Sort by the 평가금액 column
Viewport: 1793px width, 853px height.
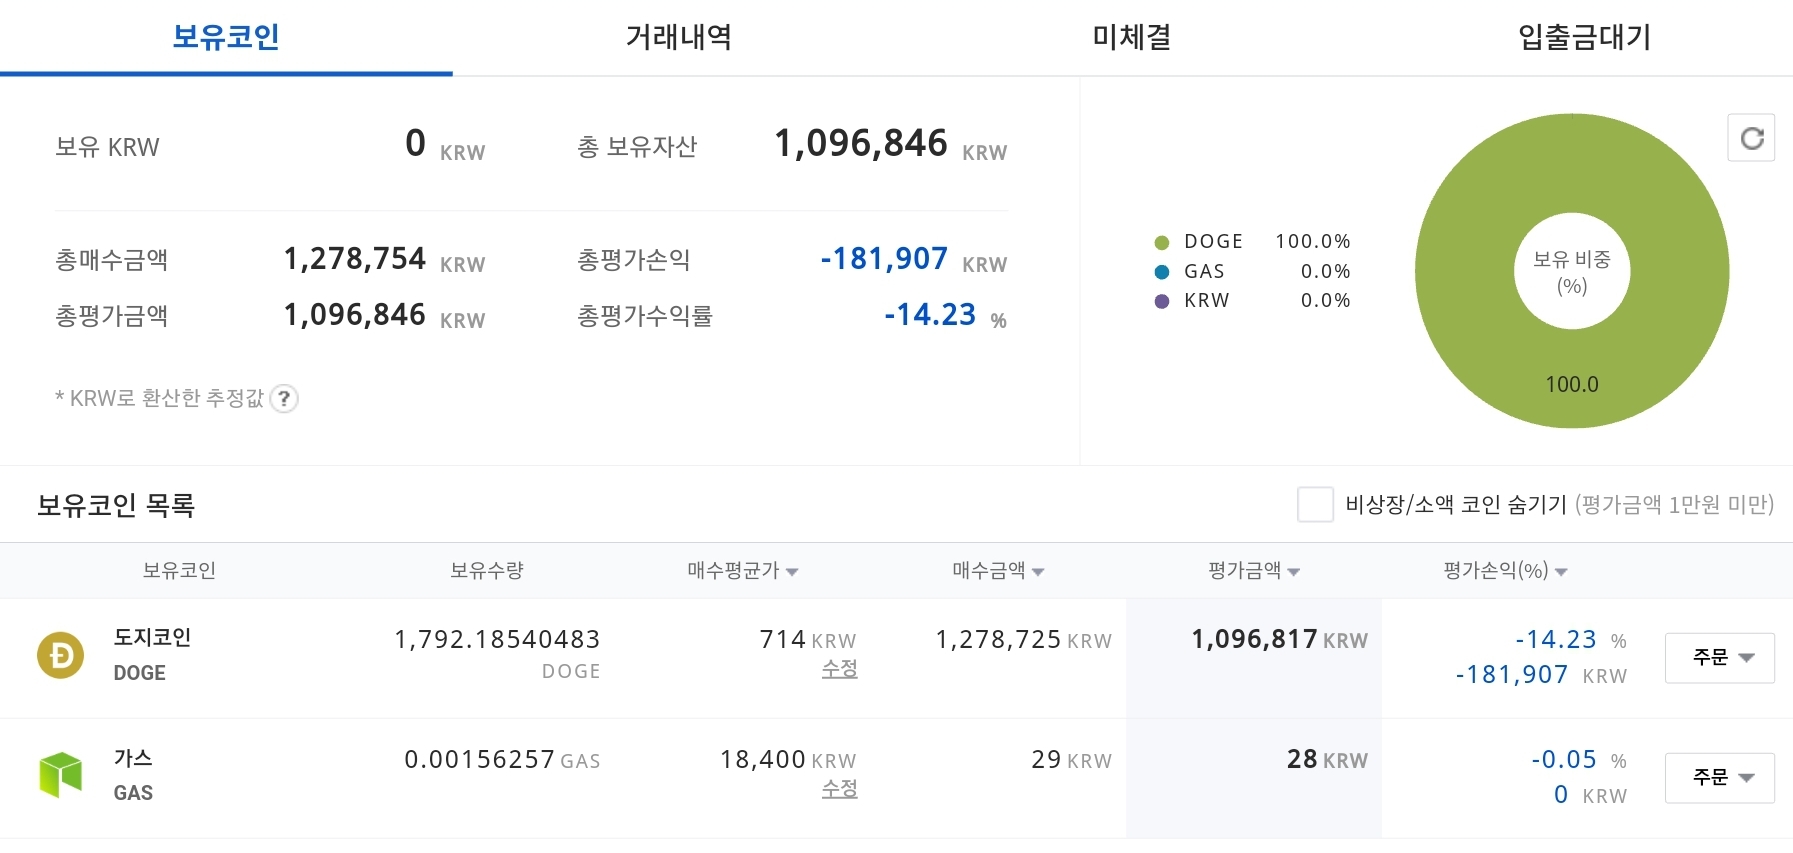coord(1254,571)
